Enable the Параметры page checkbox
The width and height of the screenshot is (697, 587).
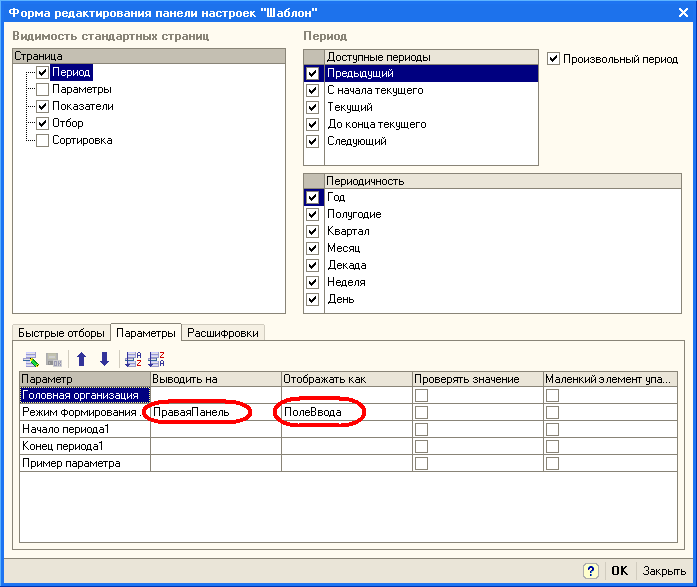[42, 90]
